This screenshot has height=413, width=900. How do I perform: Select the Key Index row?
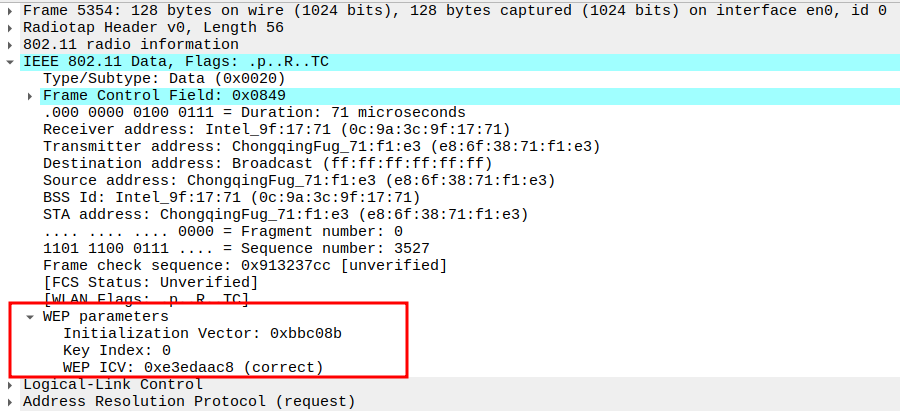[x=117, y=350]
